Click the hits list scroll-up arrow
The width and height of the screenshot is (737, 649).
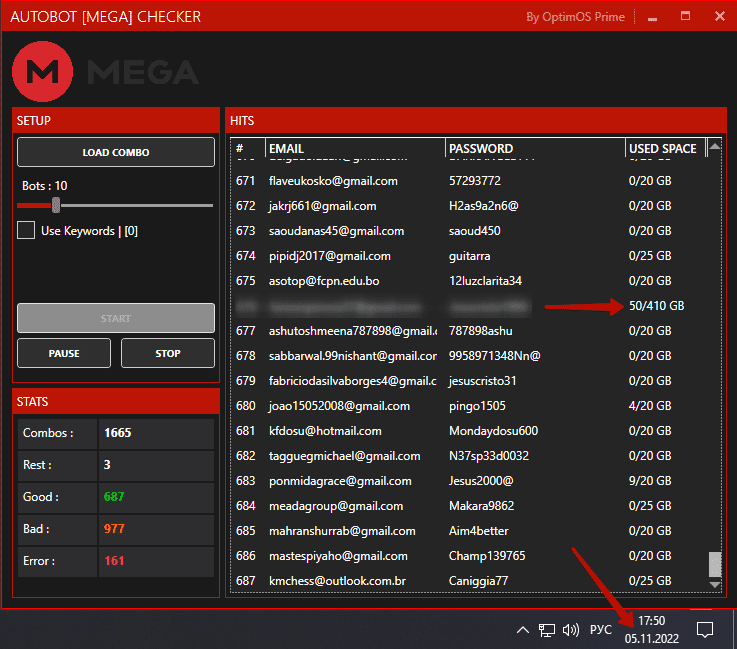pos(714,148)
